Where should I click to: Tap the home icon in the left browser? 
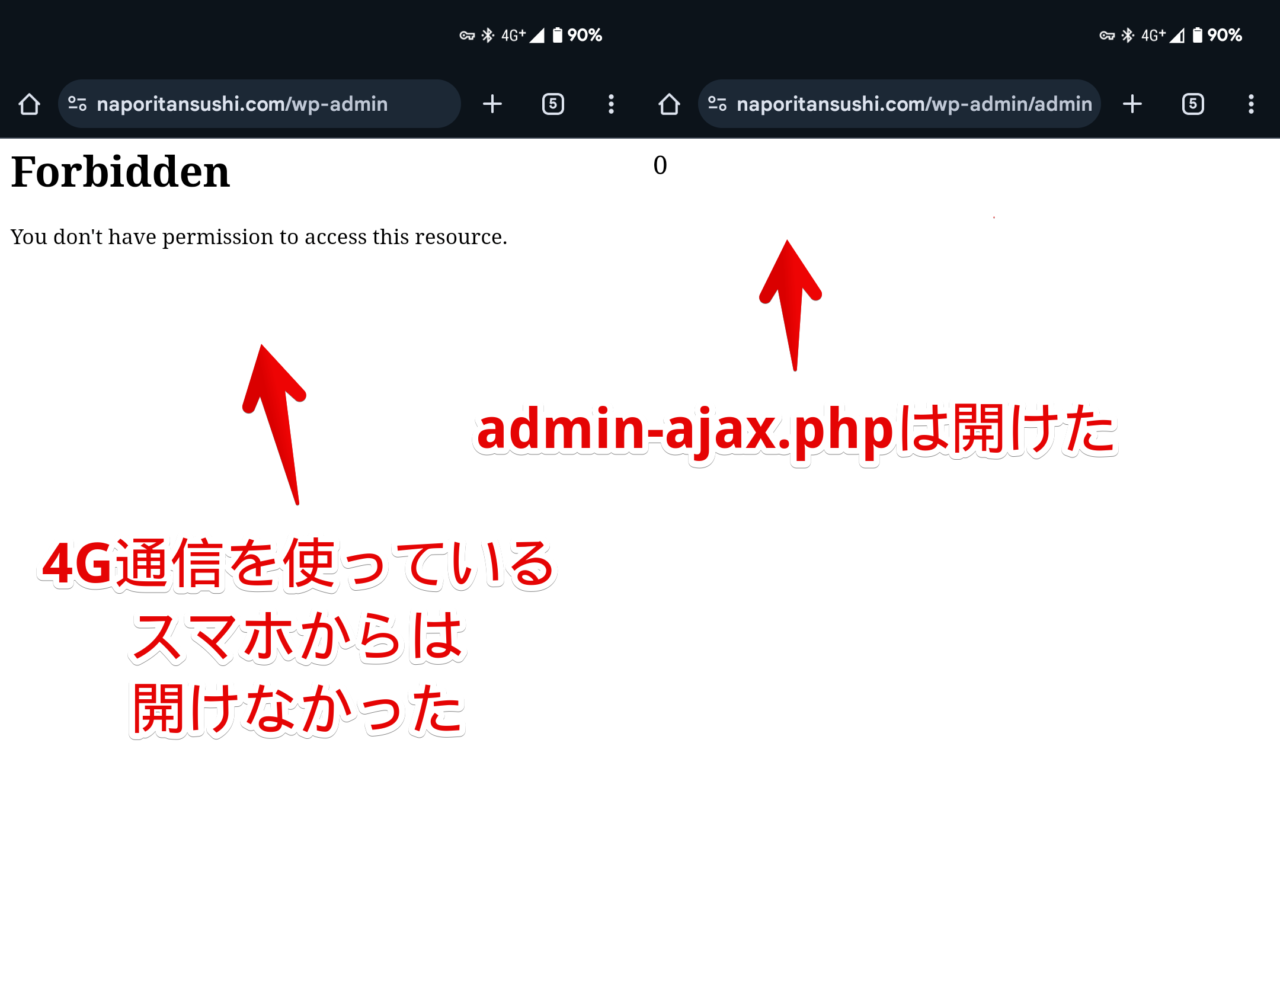click(x=29, y=104)
